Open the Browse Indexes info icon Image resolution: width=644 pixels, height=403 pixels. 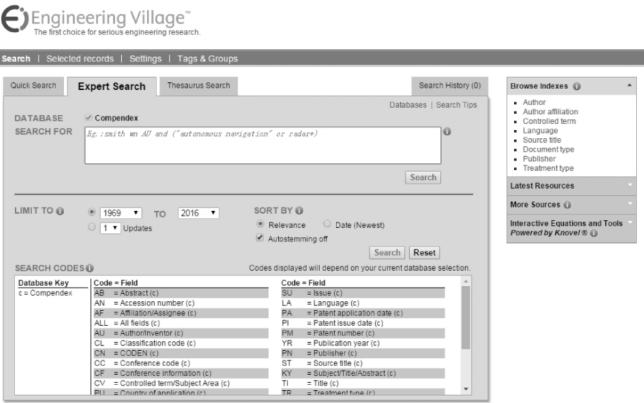tap(577, 86)
